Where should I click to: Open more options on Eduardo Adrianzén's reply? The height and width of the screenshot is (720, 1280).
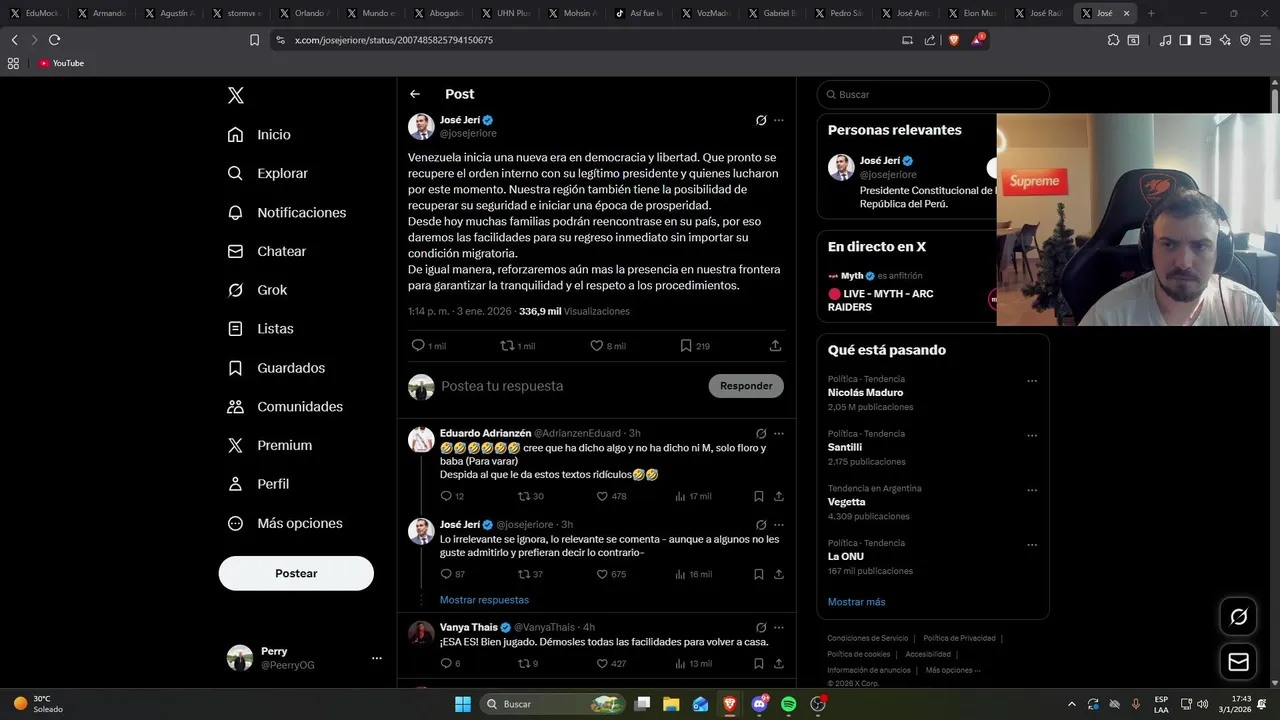(x=779, y=433)
